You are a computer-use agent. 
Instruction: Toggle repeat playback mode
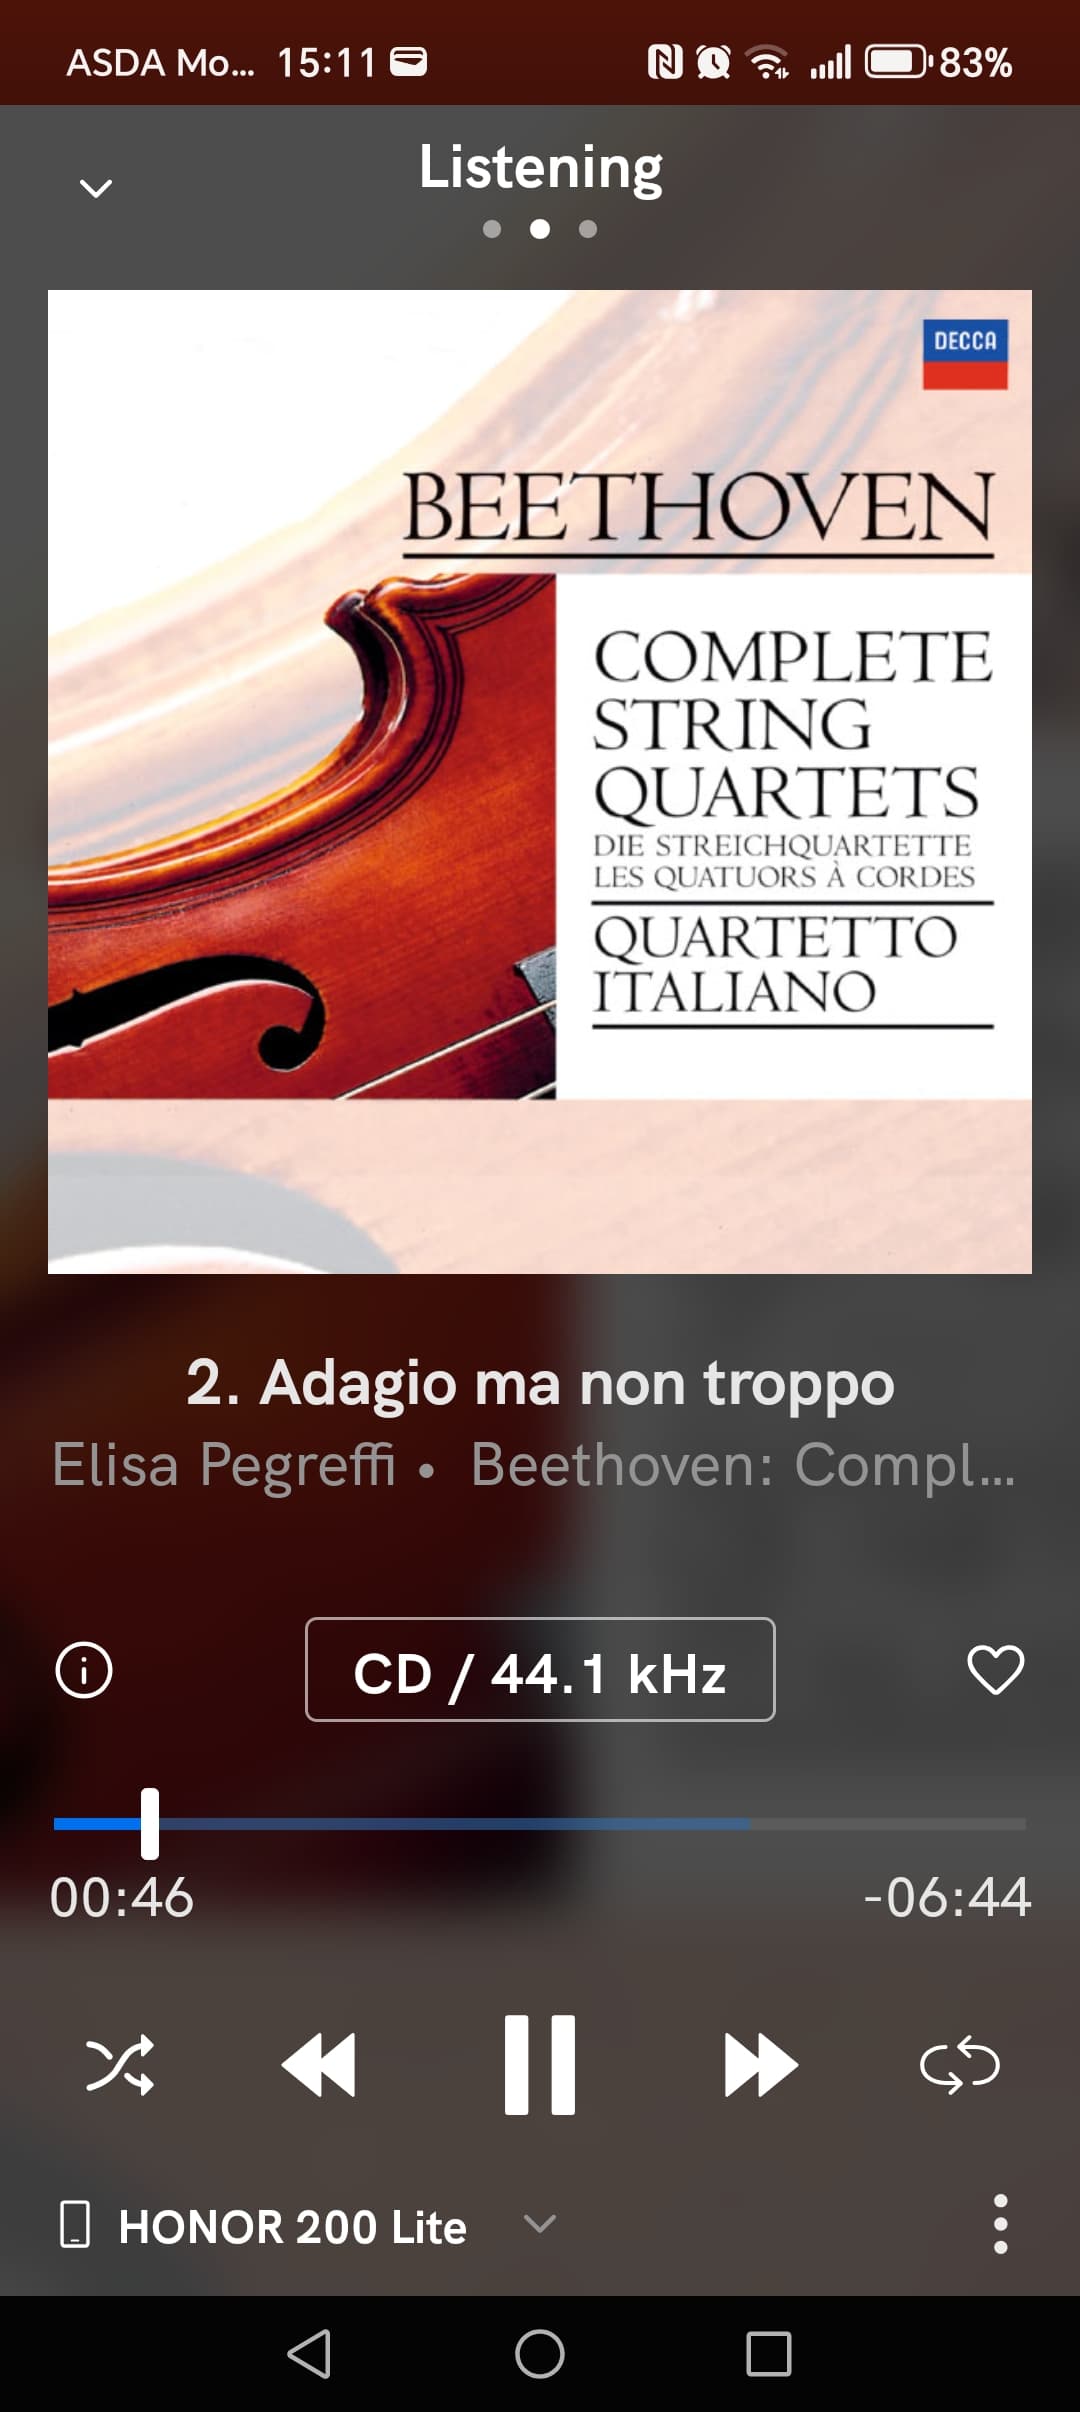tap(959, 2065)
